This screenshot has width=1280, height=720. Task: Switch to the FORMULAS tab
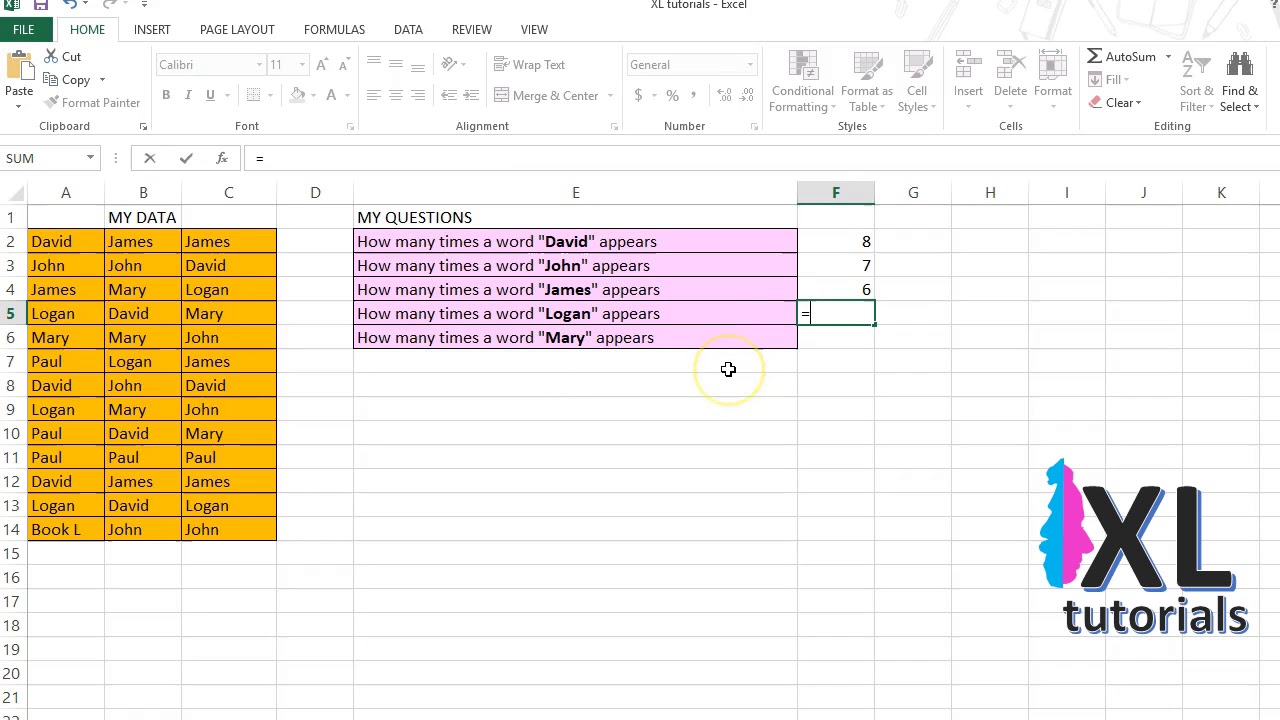(x=334, y=30)
